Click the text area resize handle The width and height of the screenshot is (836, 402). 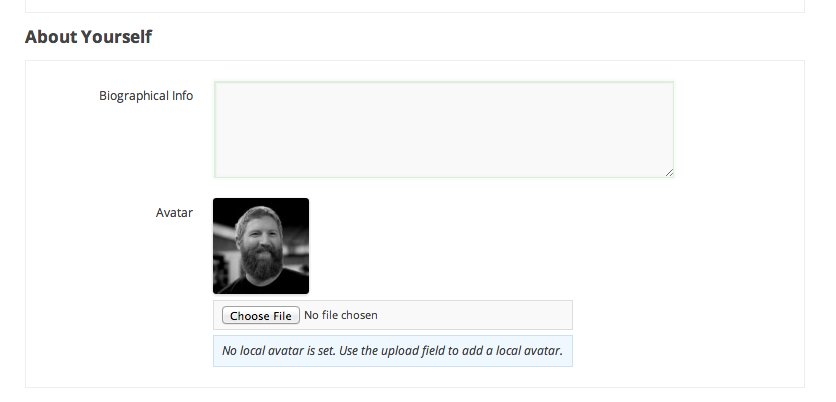(x=669, y=172)
